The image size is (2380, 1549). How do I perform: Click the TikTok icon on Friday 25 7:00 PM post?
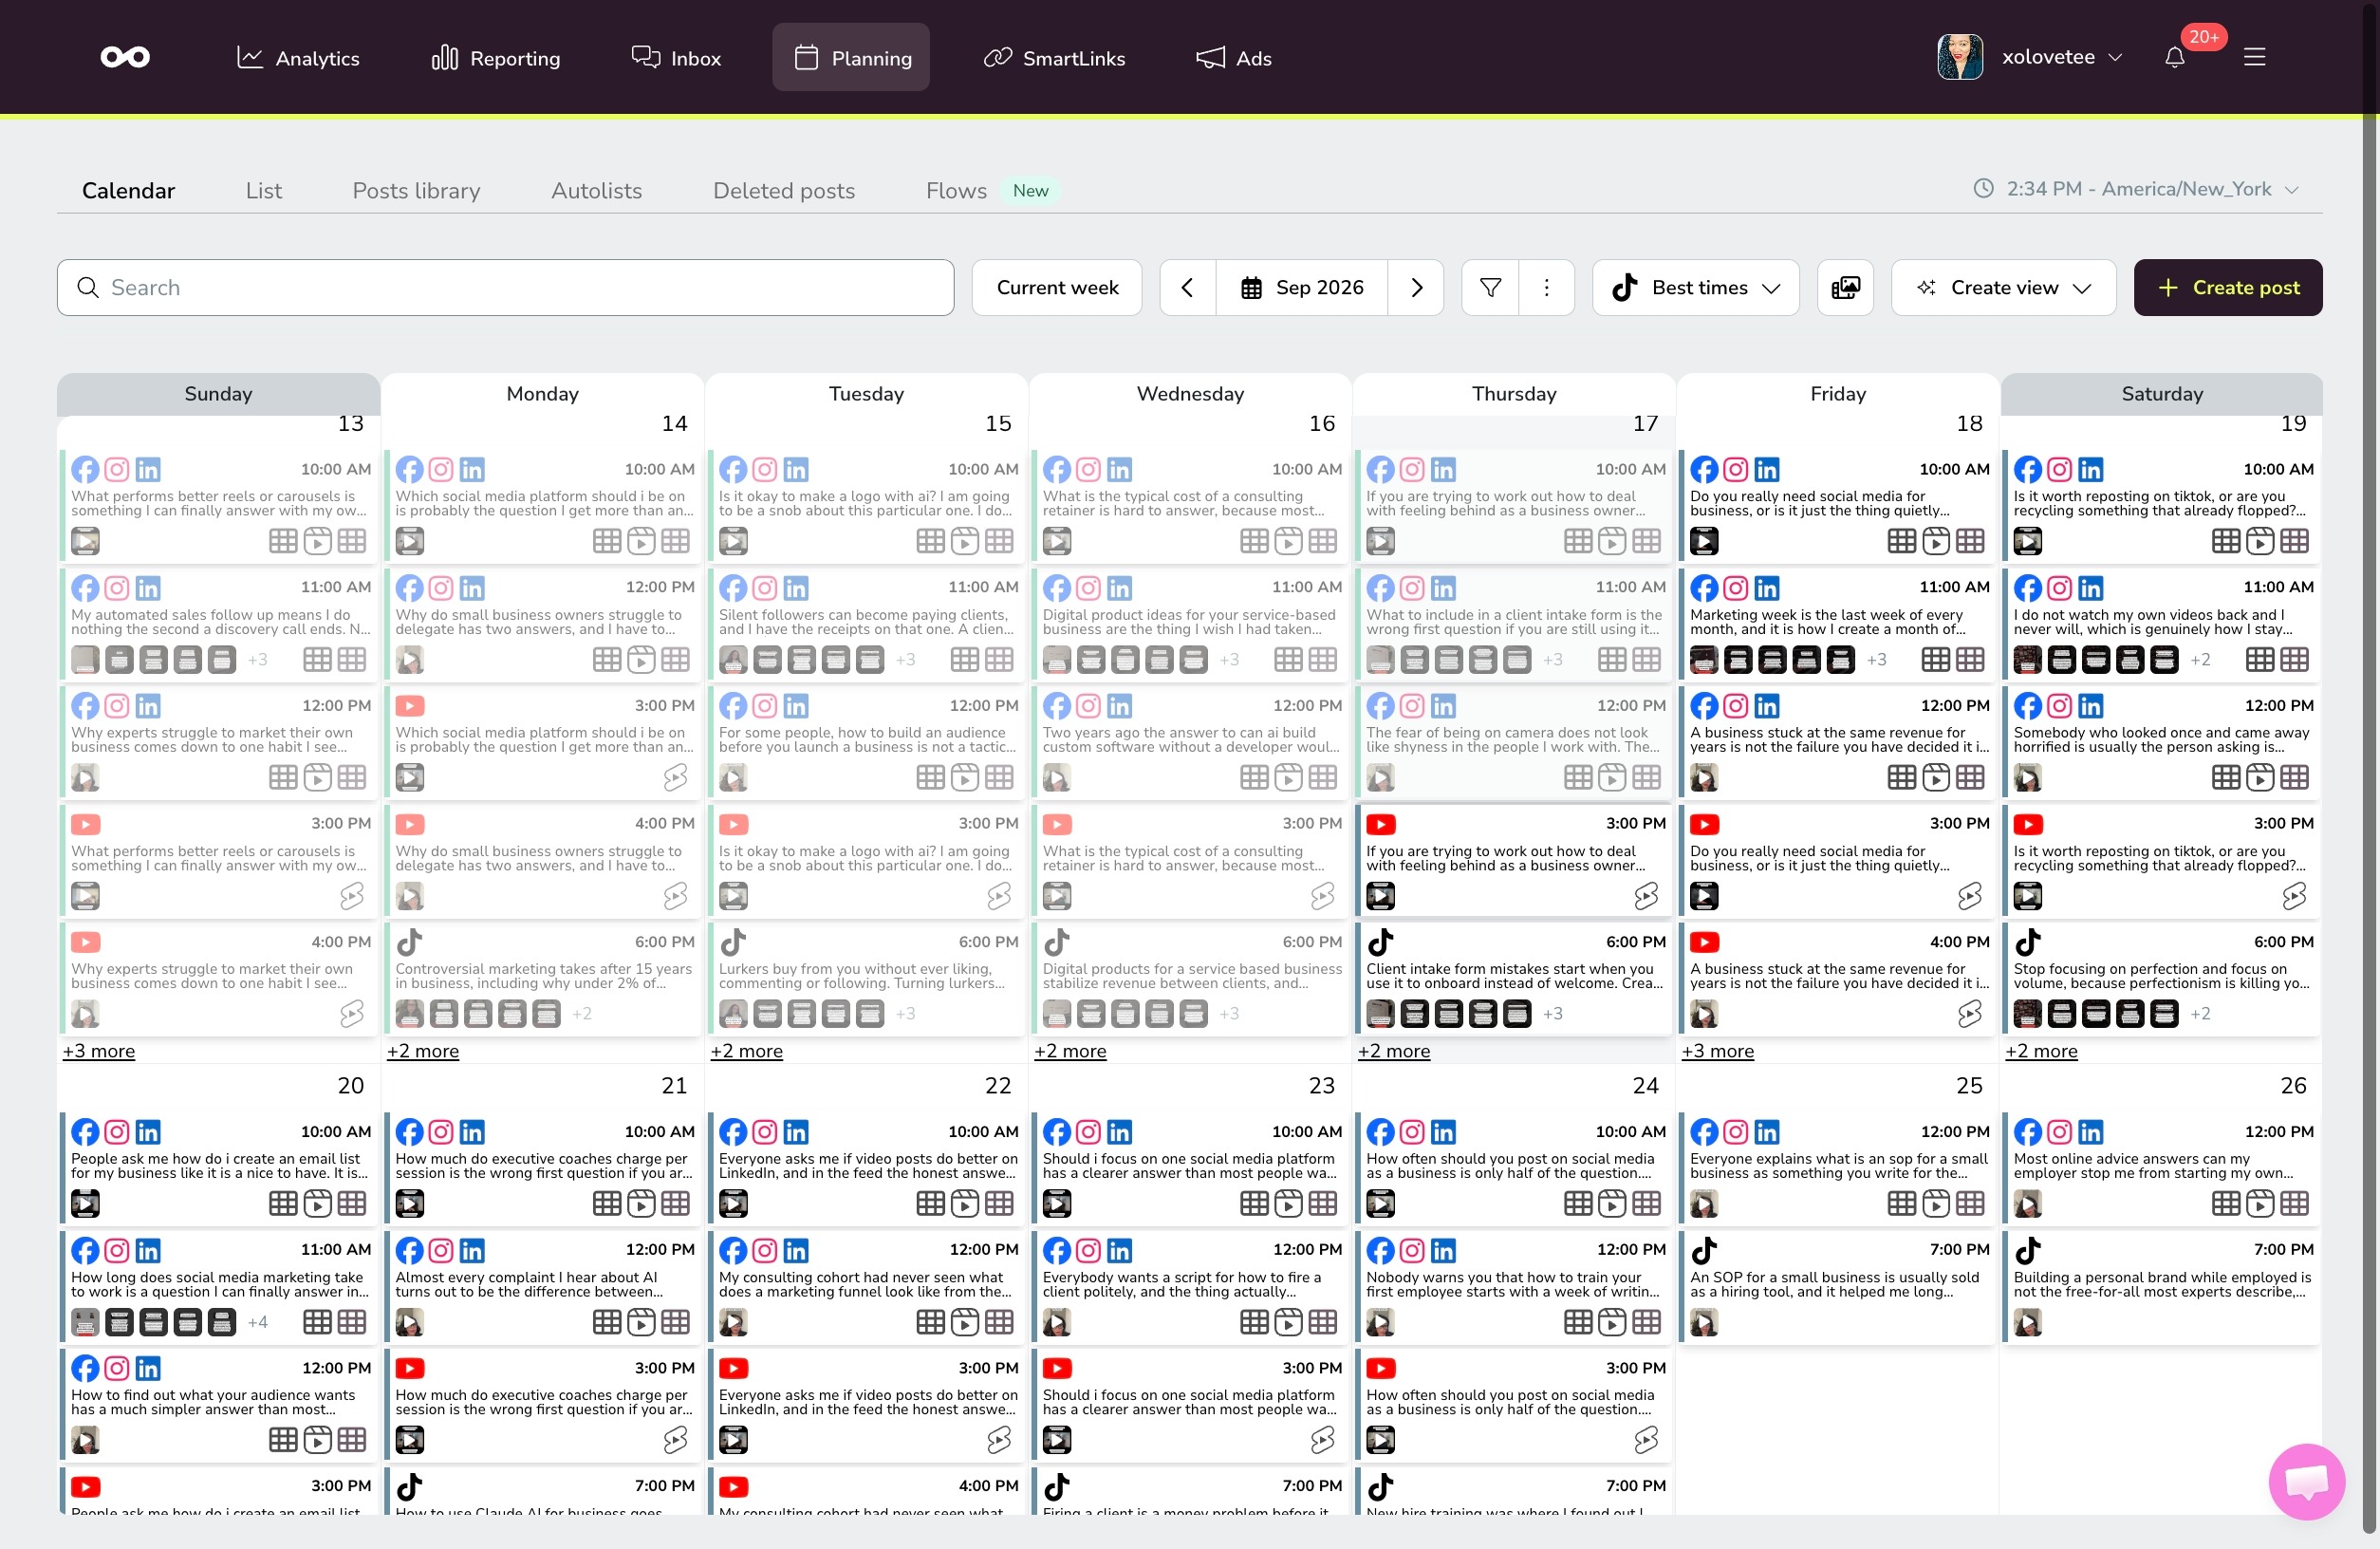pyautogui.click(x=1704, y=1250)
